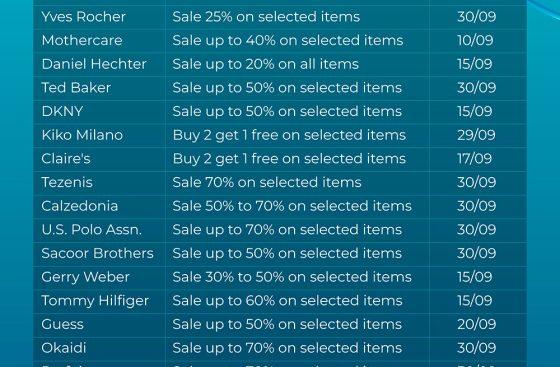Click the 20/09 date in Guess row

pos(476,324)
